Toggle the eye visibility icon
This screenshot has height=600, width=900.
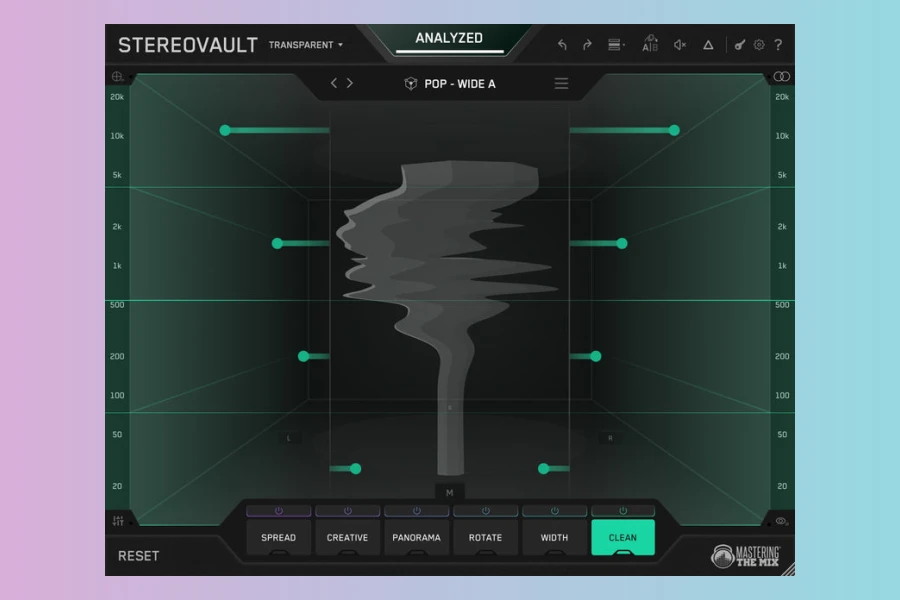[781, 521]
